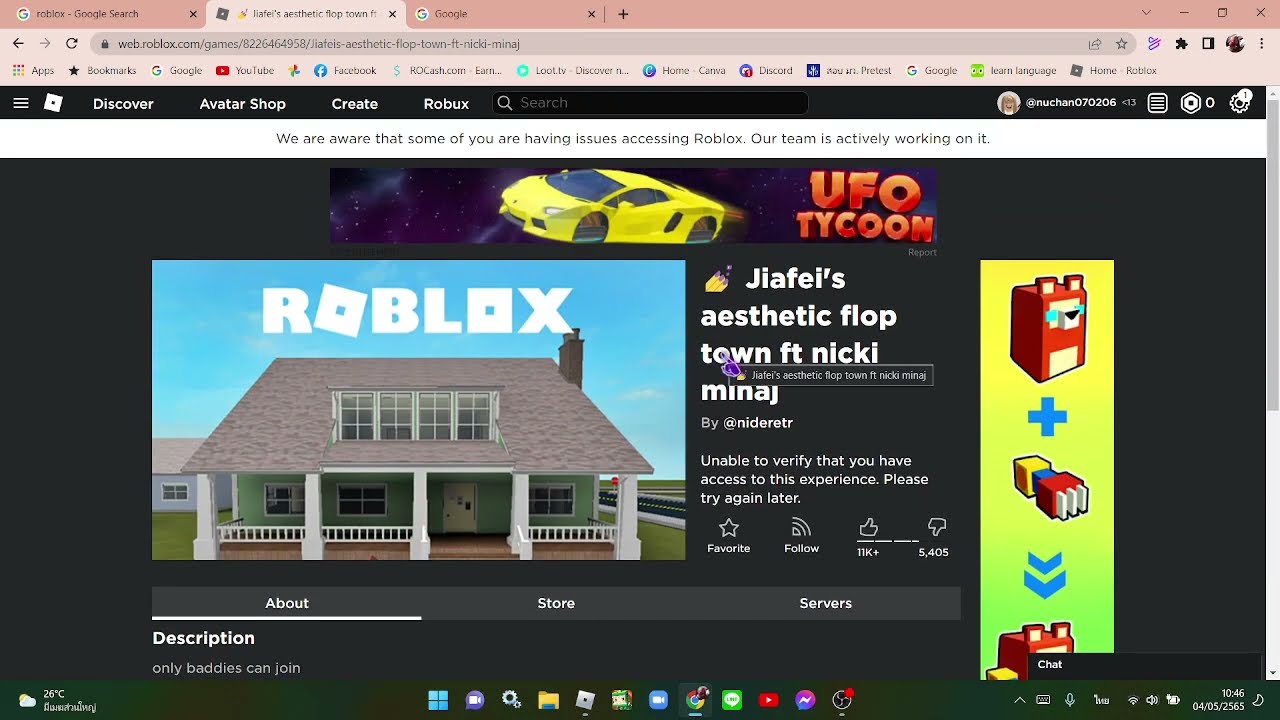Open LINE app from taskbar
The height and width of the screenshot is (720, 1280).
(732, 700)
